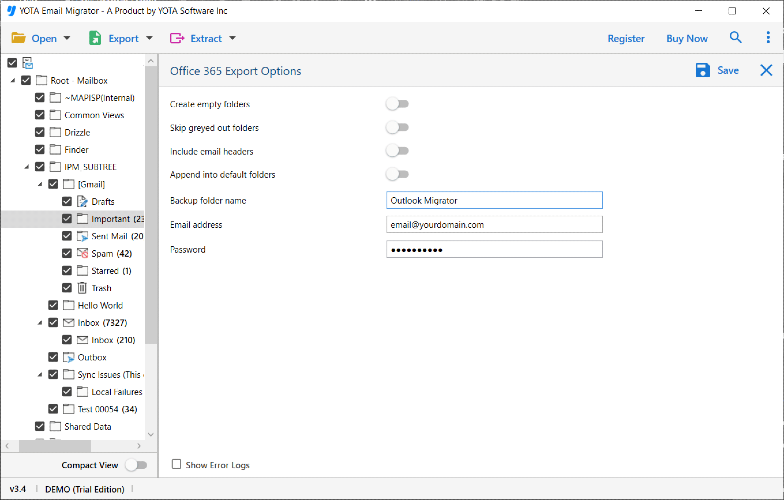Collapse the Sync Issues tree node
This screenshot has height=500, width=784.
40,375
